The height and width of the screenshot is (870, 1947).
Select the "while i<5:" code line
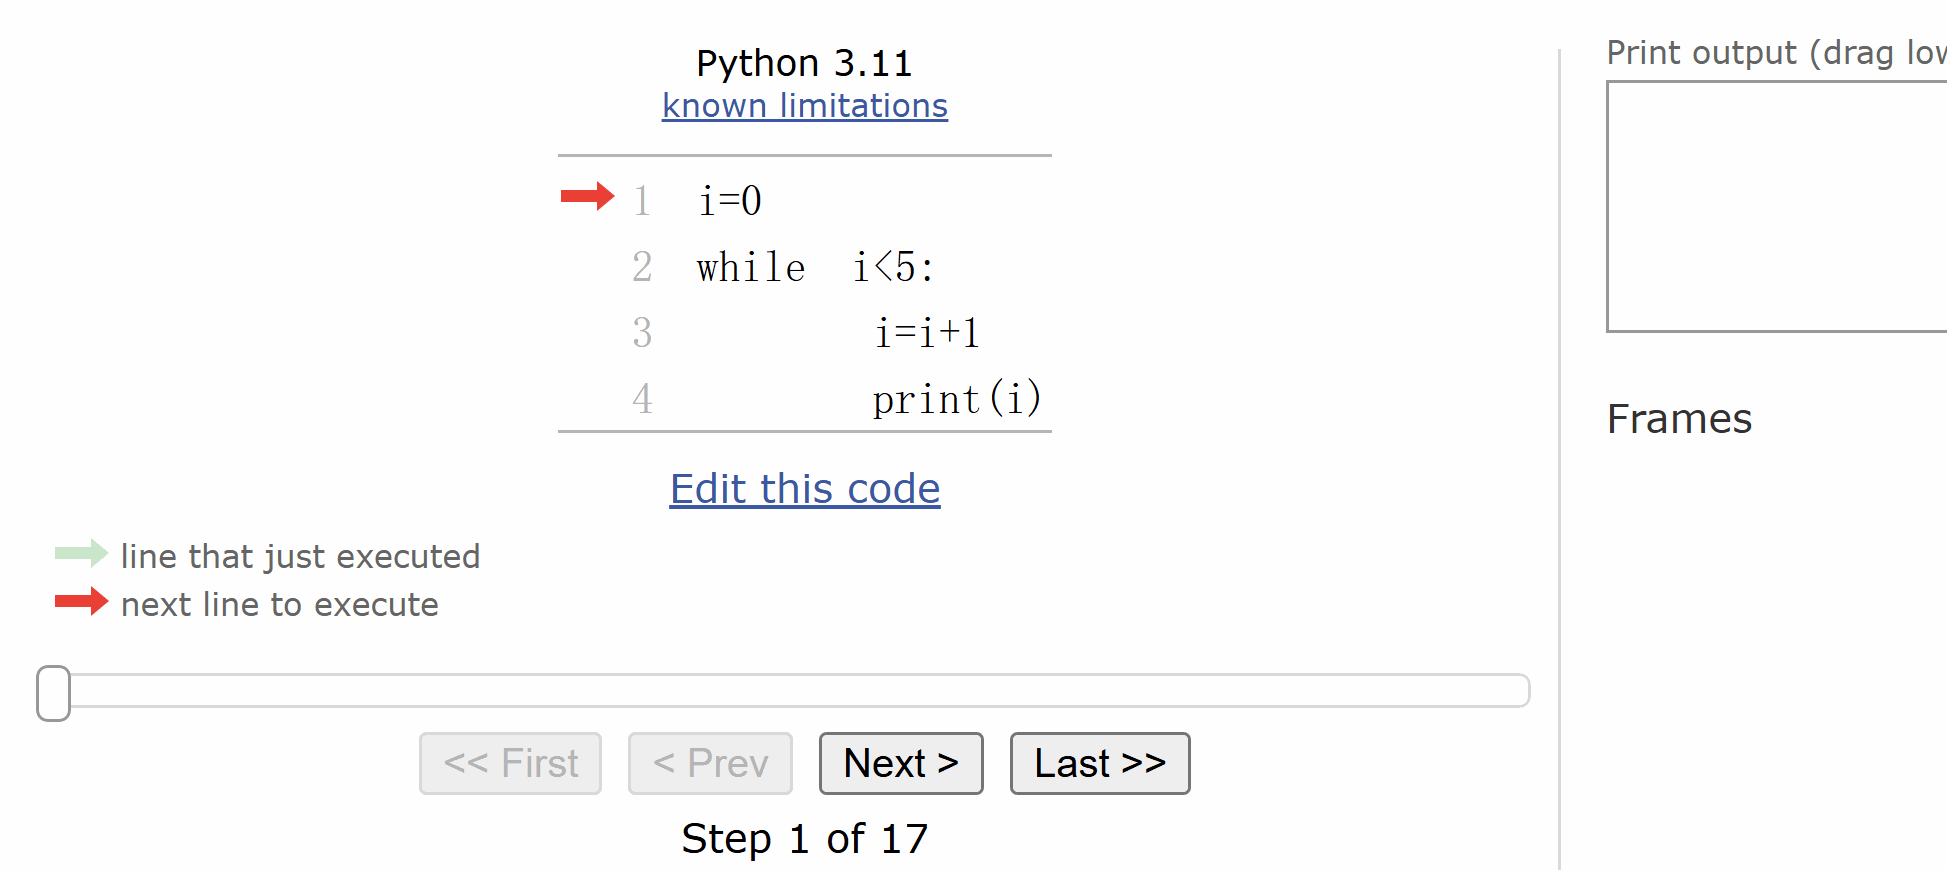[815, 267]
